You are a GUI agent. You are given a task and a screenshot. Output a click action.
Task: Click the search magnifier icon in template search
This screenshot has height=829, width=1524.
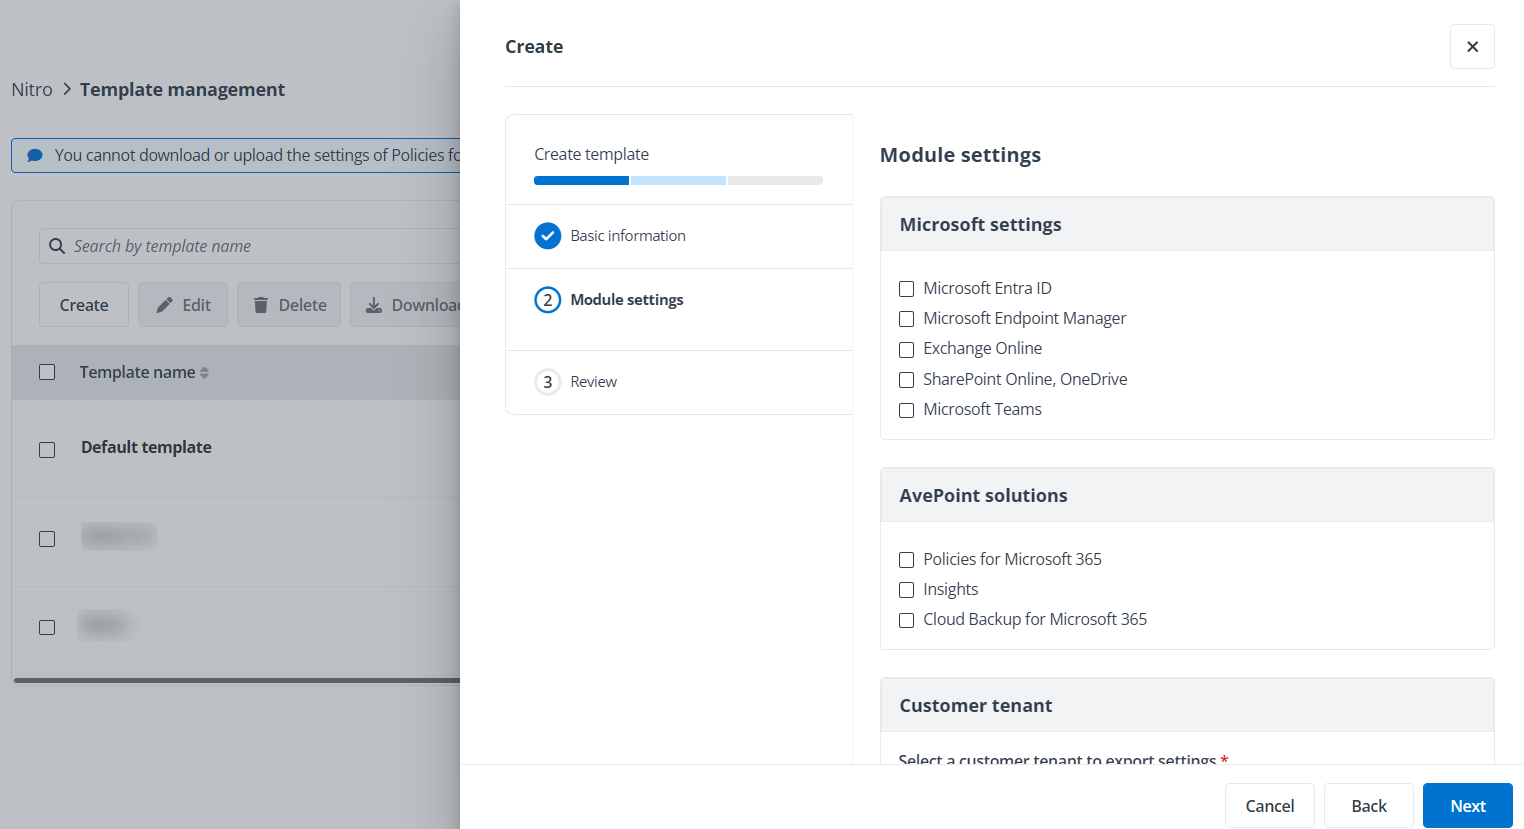(x=57, y=246)
